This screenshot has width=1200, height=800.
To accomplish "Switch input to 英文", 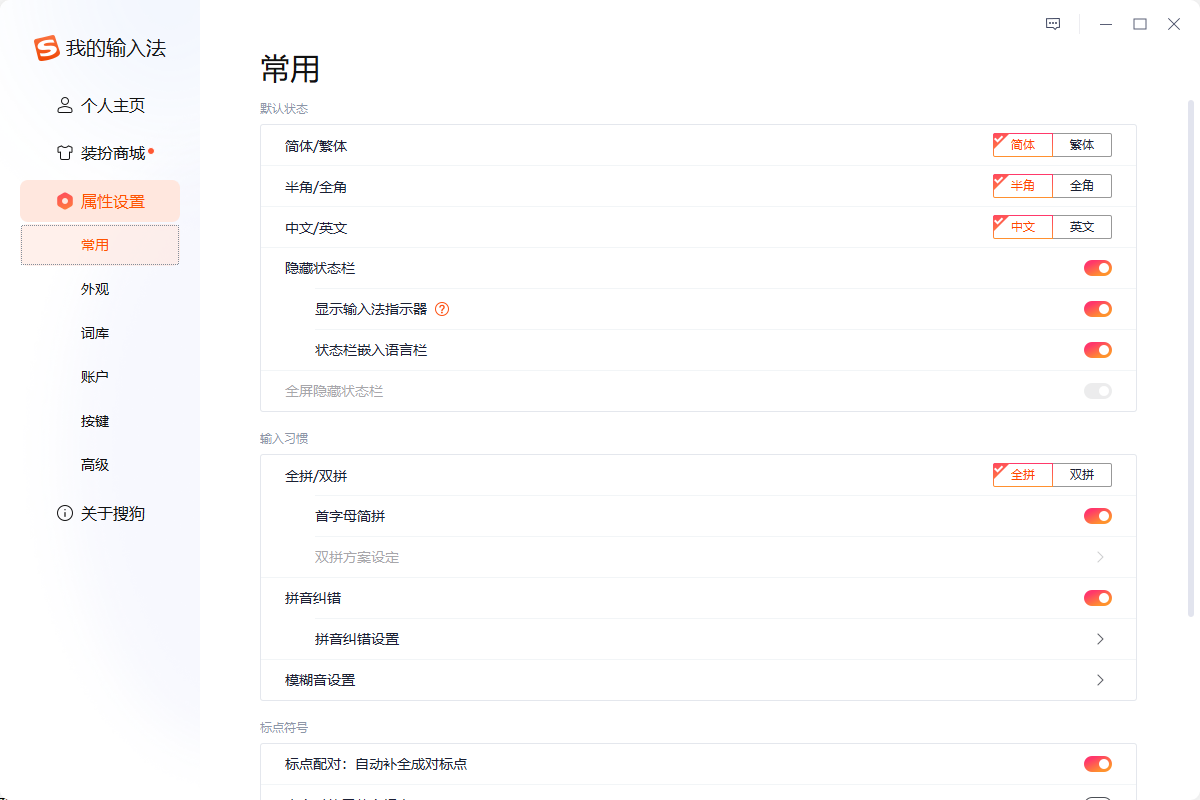I will tap(1082, 227).
